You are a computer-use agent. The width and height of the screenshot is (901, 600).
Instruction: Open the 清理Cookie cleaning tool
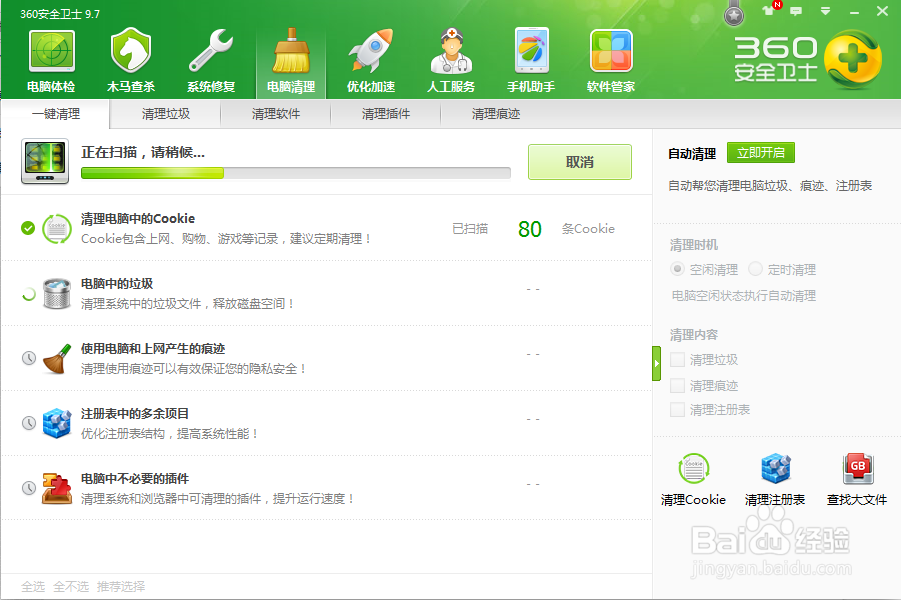[693, 478]
